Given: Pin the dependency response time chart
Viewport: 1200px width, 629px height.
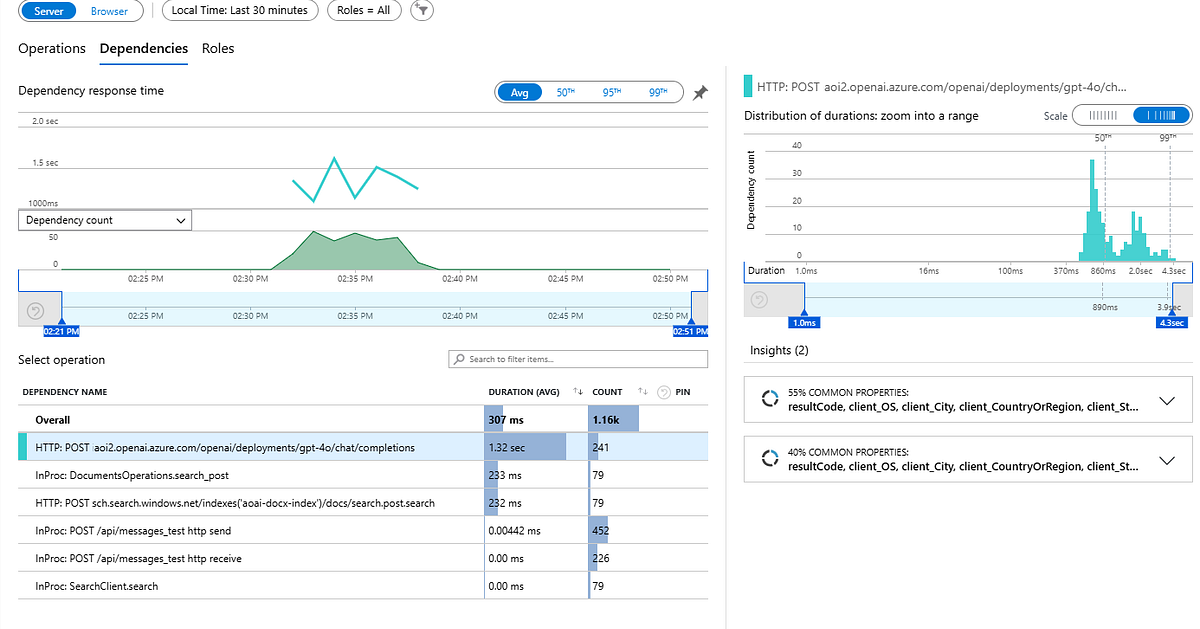Looking at the screenshot, I should click(x=701, y=92).
